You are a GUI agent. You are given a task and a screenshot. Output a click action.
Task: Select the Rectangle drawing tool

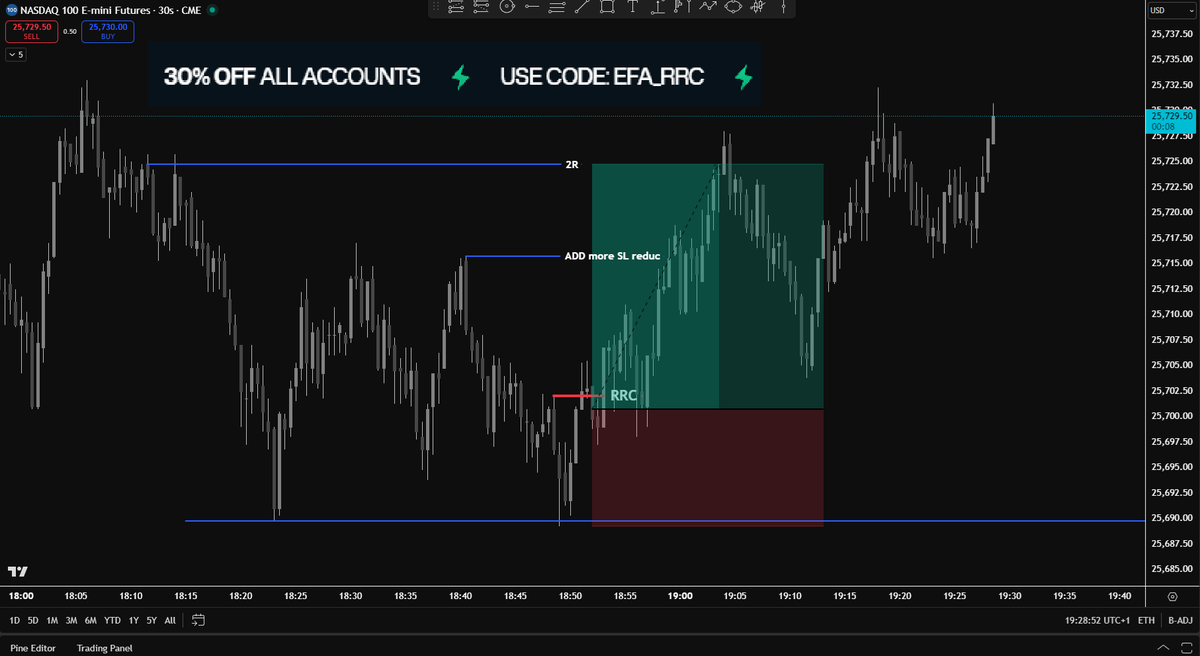point(607,7)
